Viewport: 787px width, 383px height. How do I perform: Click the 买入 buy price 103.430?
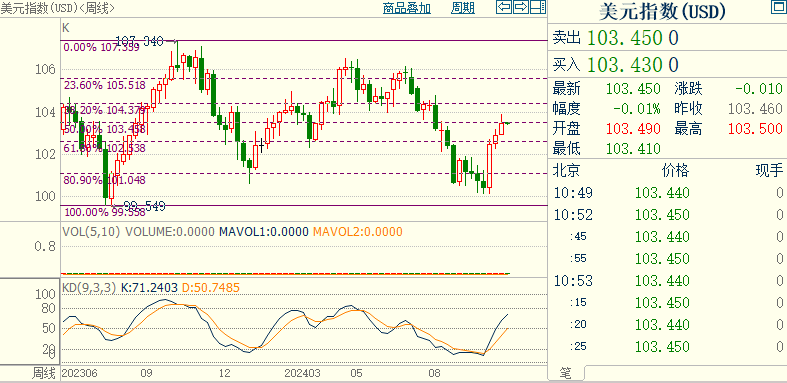(x=633, y=64)
